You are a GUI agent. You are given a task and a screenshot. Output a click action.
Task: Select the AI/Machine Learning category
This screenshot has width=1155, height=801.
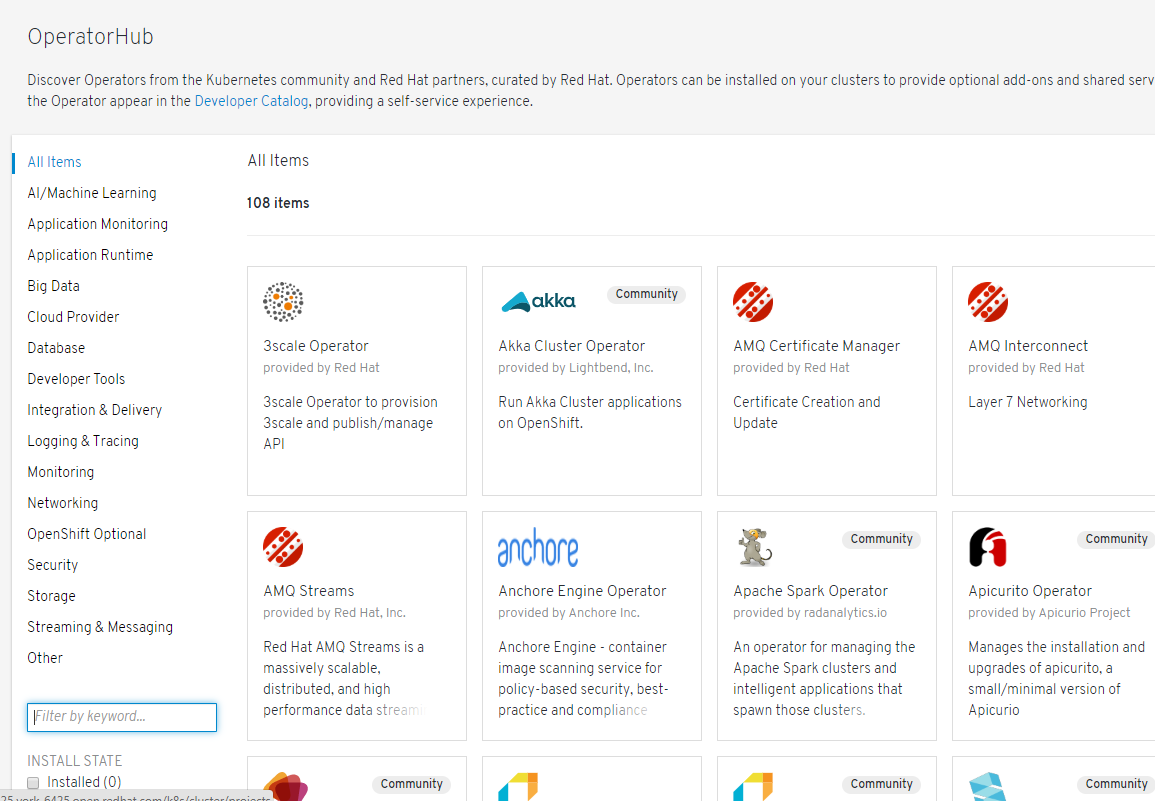92,193
